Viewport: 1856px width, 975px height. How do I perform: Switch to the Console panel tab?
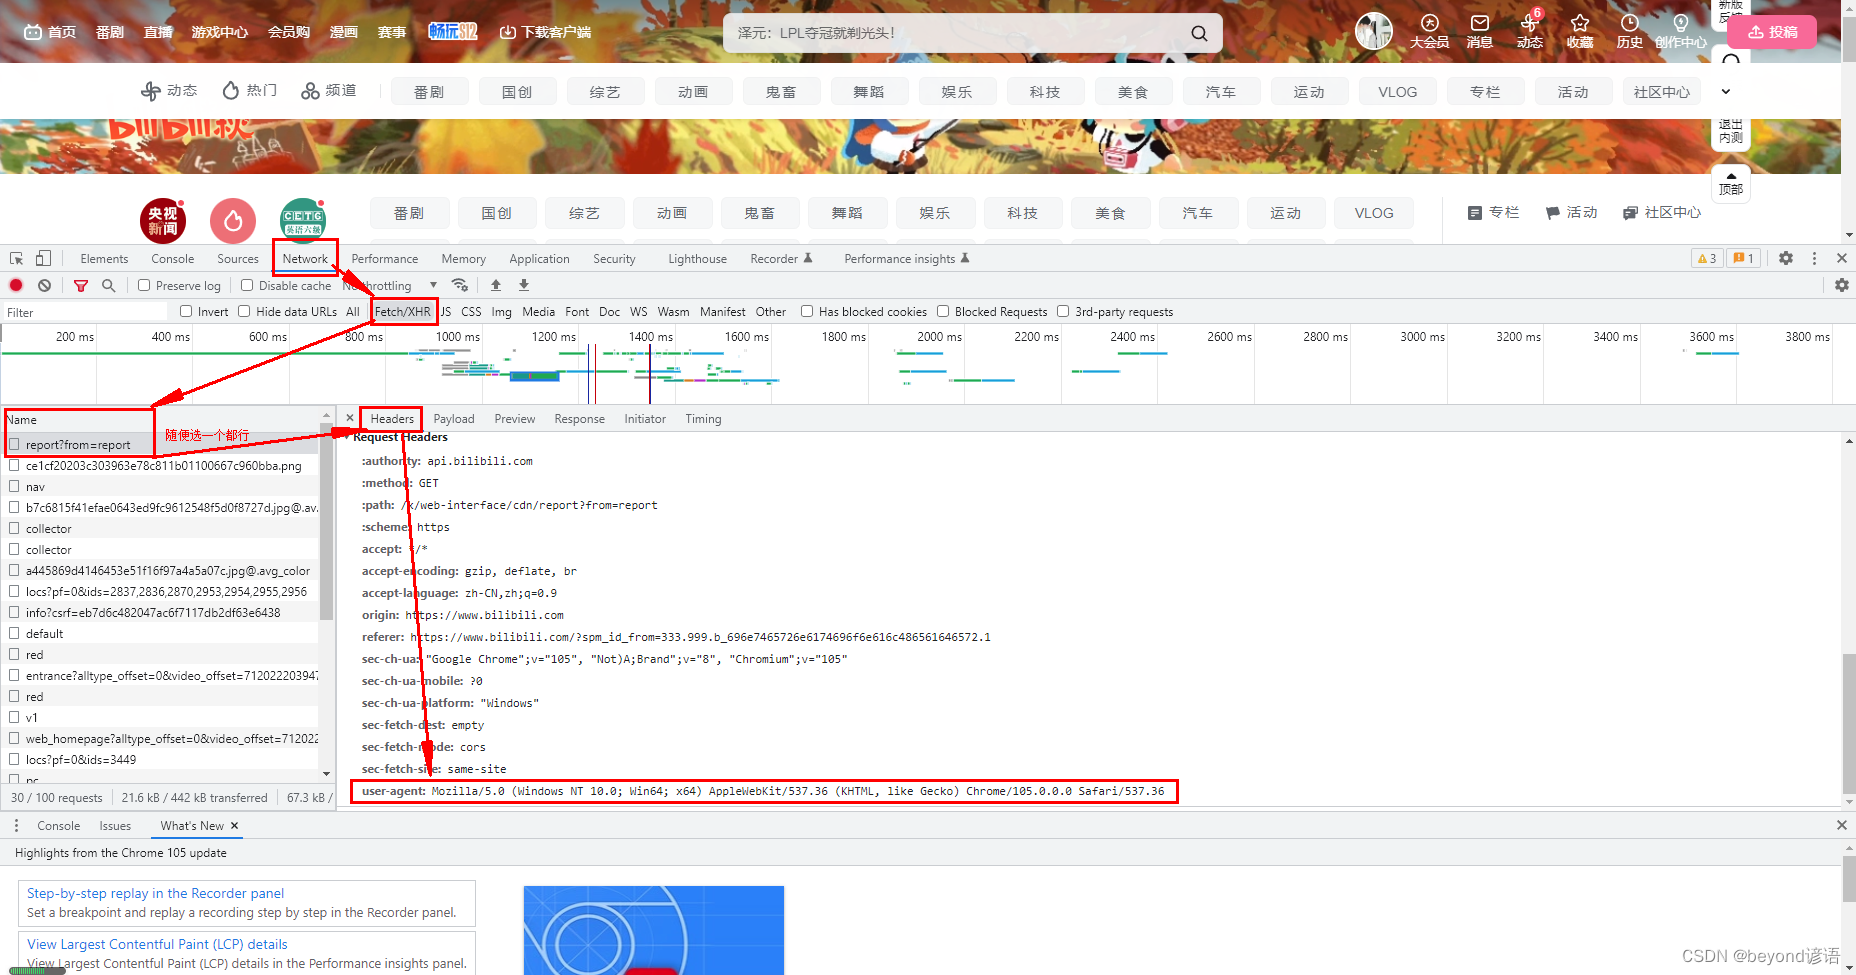point(173,258)
